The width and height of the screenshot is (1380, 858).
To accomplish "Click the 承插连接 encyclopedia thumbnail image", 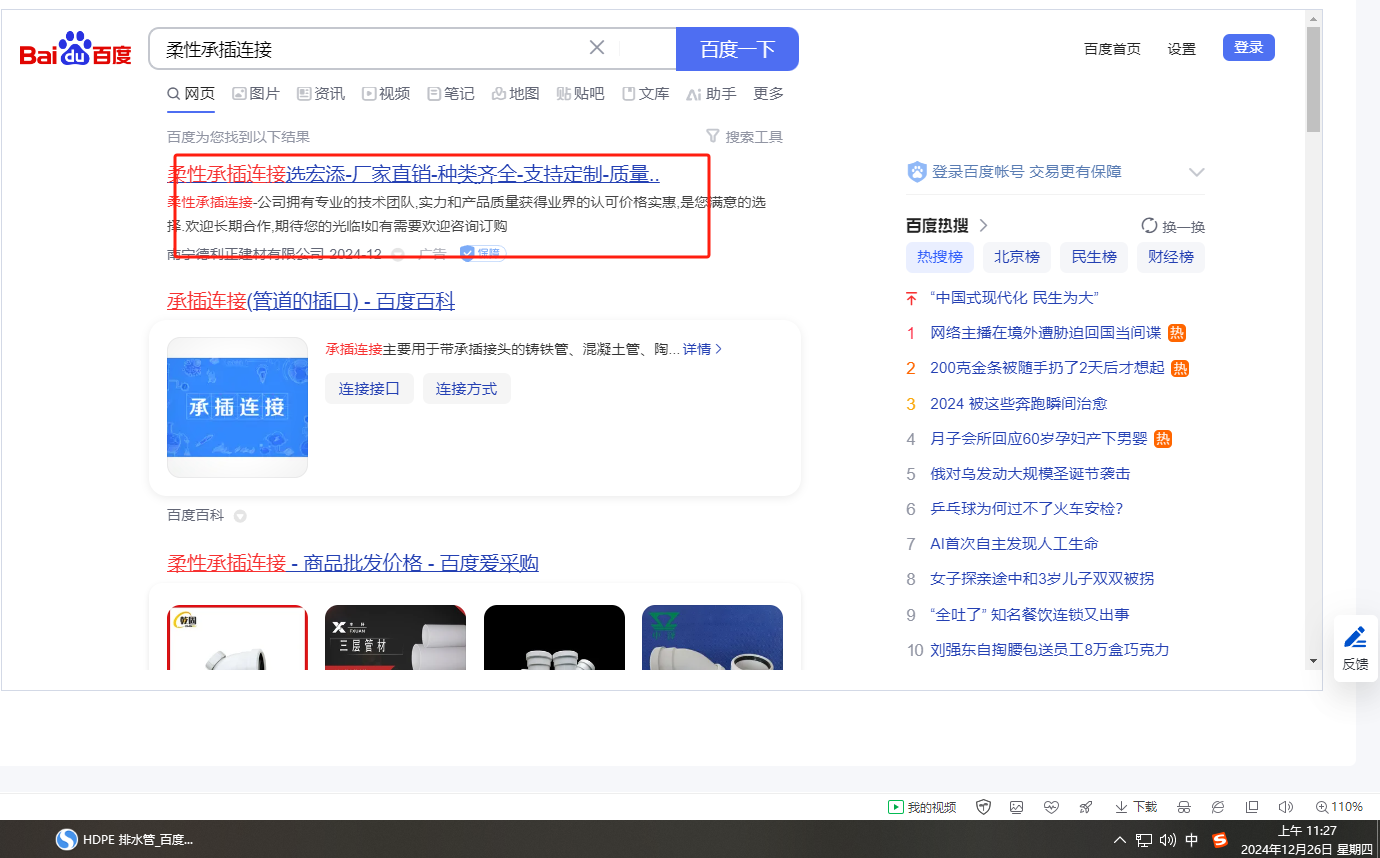I will point(237,407).
